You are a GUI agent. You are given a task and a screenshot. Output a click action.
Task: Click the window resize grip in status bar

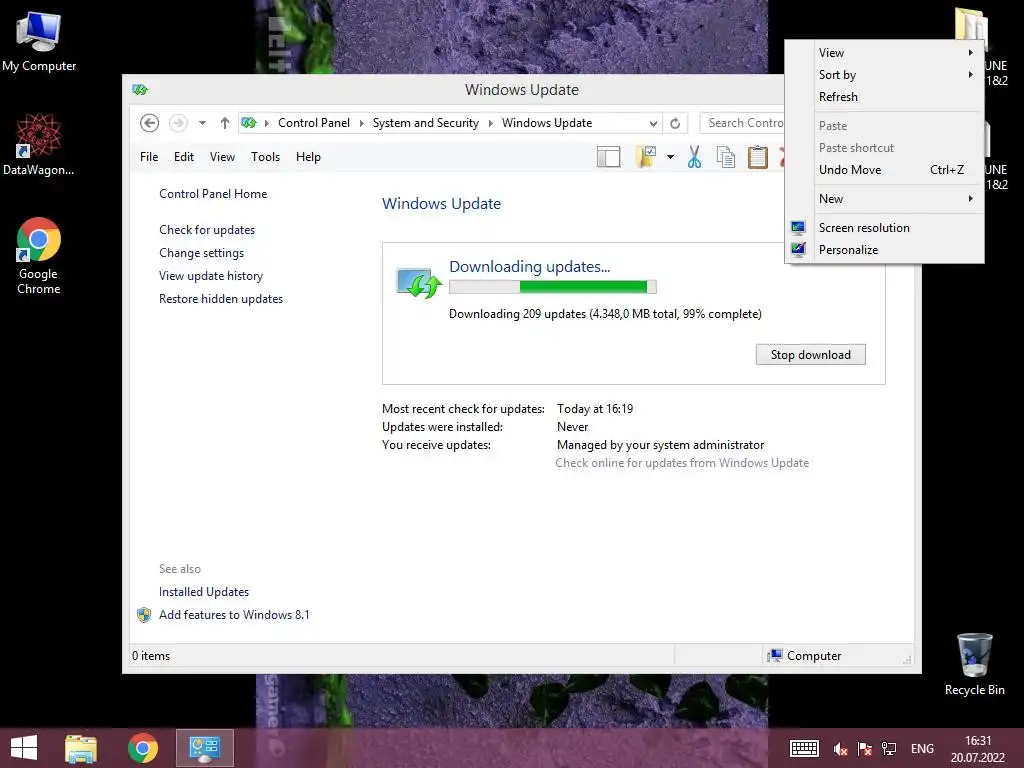pos(907,660)
